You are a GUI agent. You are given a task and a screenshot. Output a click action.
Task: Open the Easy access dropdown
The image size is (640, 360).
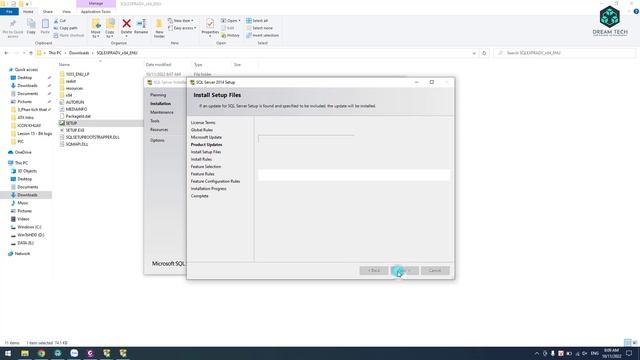[182, 28]
